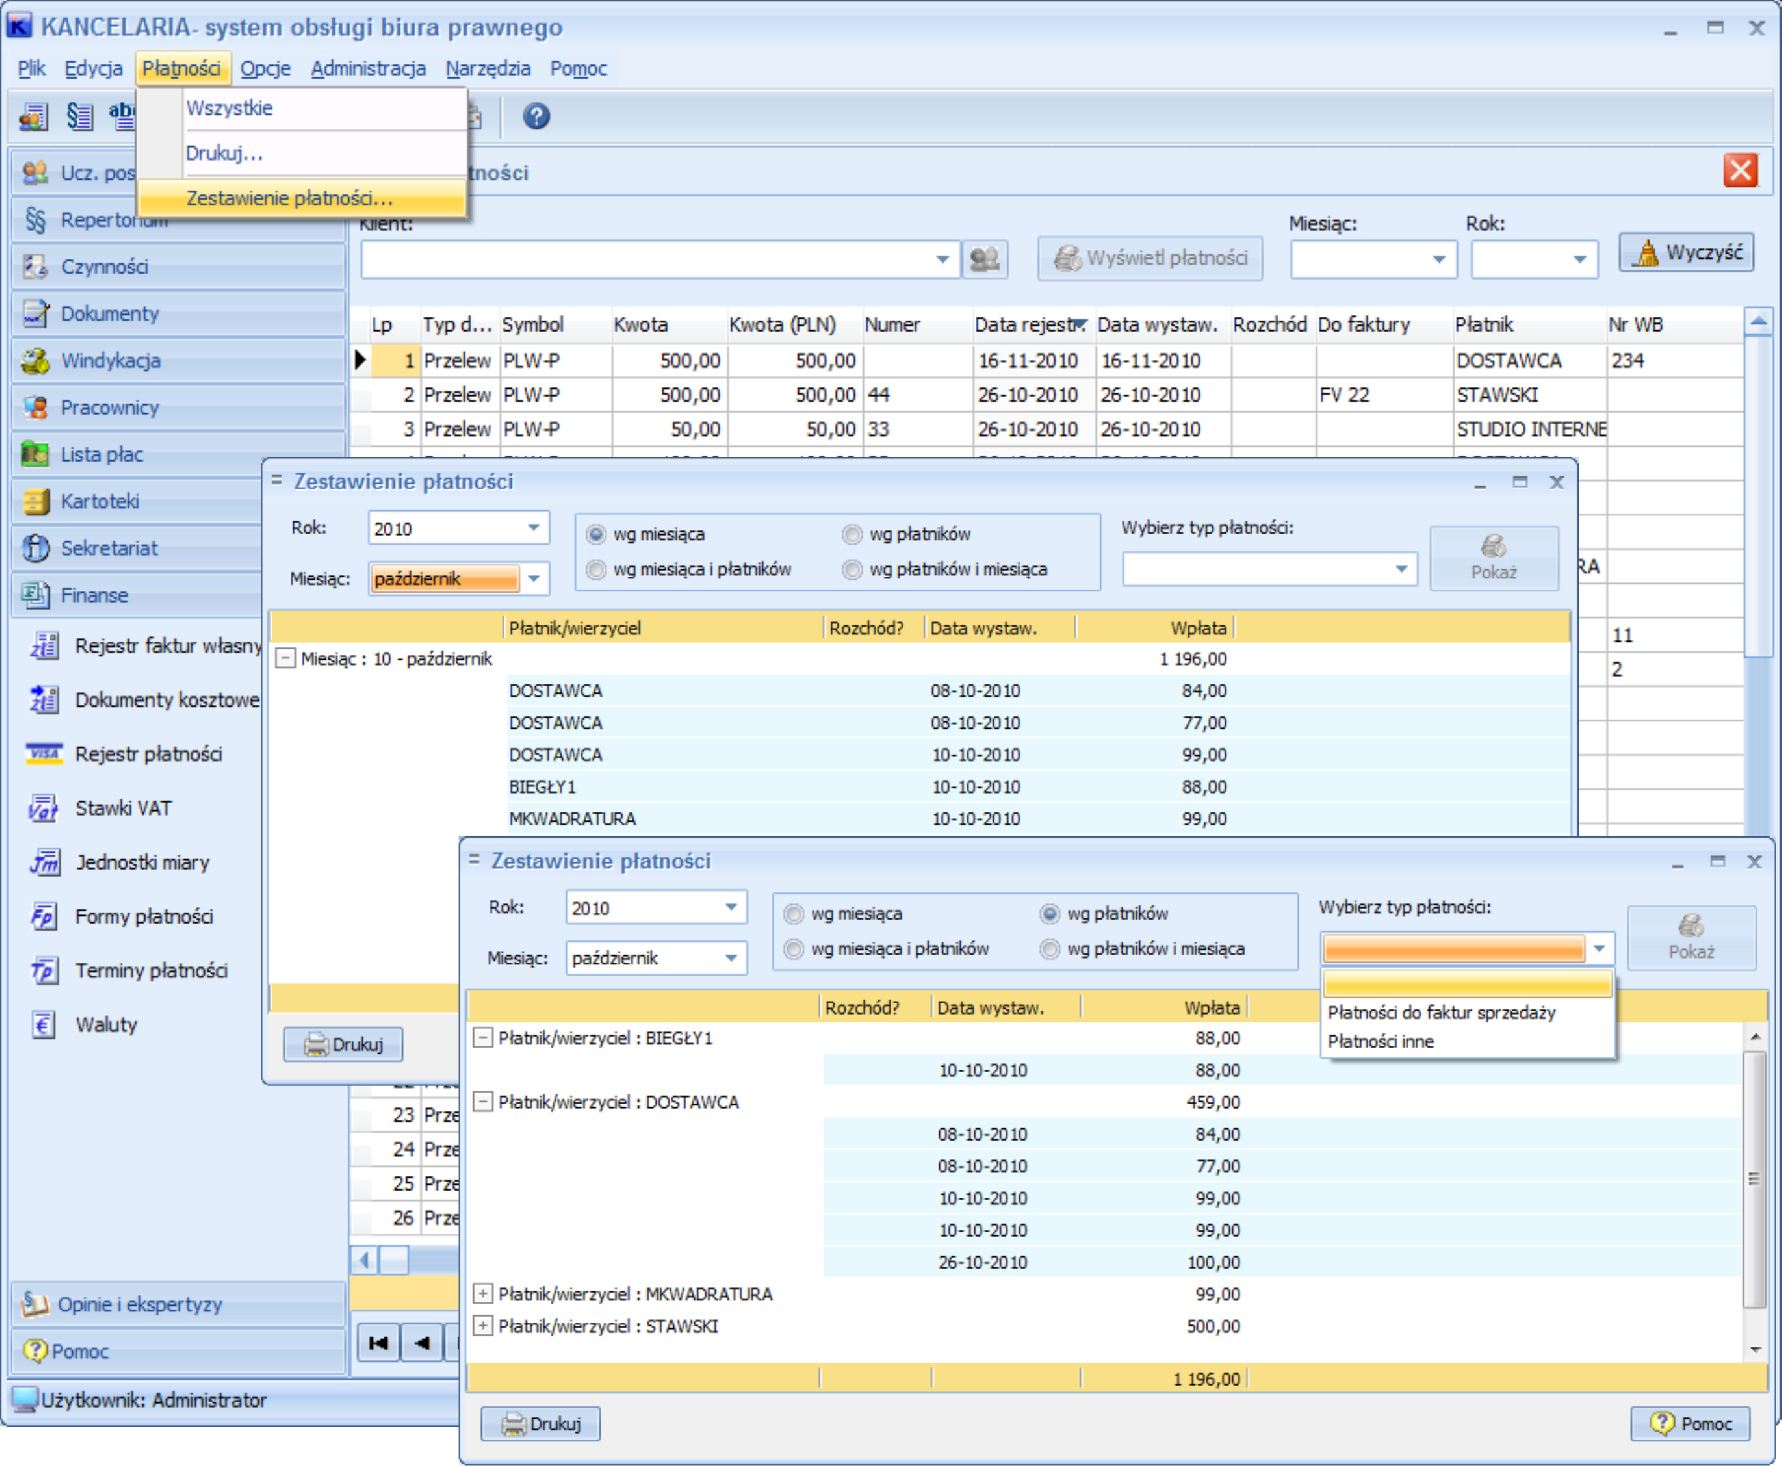The width and height of the screenshot is (1782, 1466).
Task: Open Pracownicy sidebar section
Action: coord(178,408)
